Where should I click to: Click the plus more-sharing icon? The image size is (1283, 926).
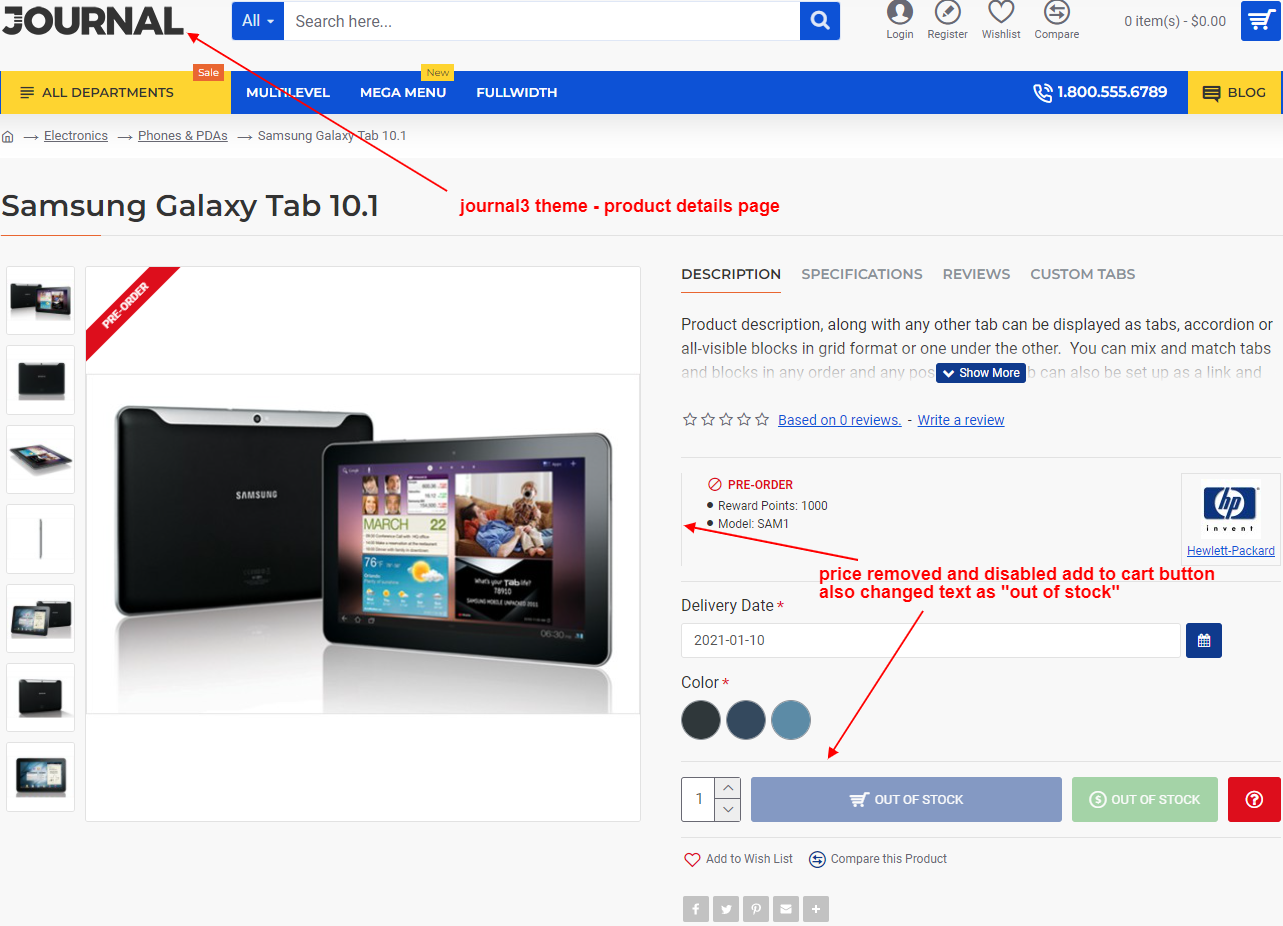[816, 909]
